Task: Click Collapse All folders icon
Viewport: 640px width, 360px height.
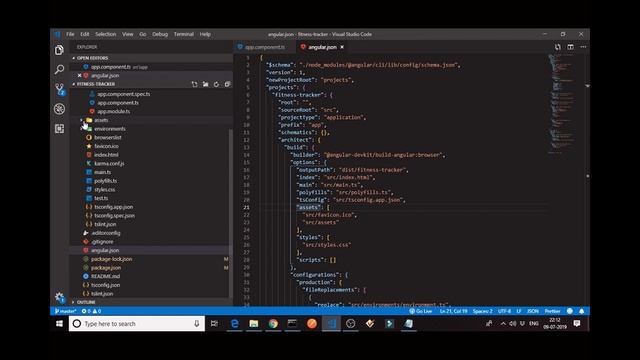Action: (x=227, y=84)
